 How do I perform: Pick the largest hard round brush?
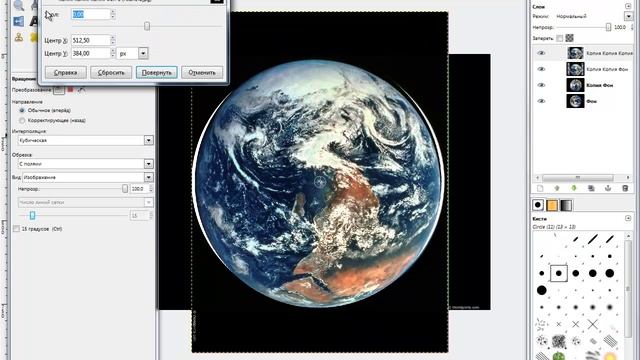tap(542, 290)
